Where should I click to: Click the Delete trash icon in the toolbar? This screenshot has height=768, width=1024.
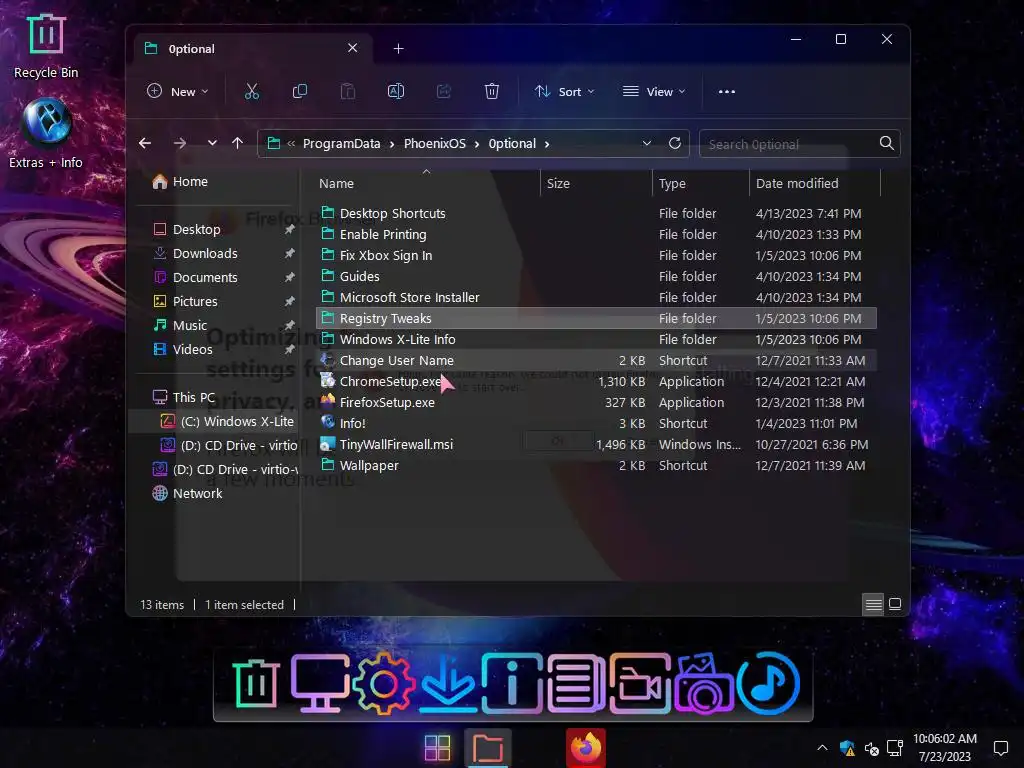pyautogui.click(x=492, y=91)
